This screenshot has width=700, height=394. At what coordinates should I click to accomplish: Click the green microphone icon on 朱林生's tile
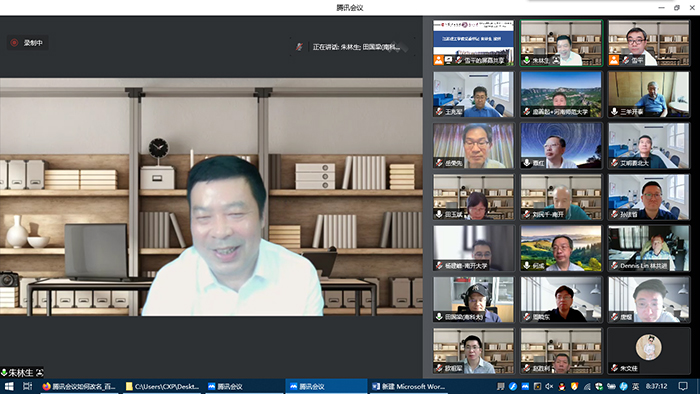pos(526,60)
